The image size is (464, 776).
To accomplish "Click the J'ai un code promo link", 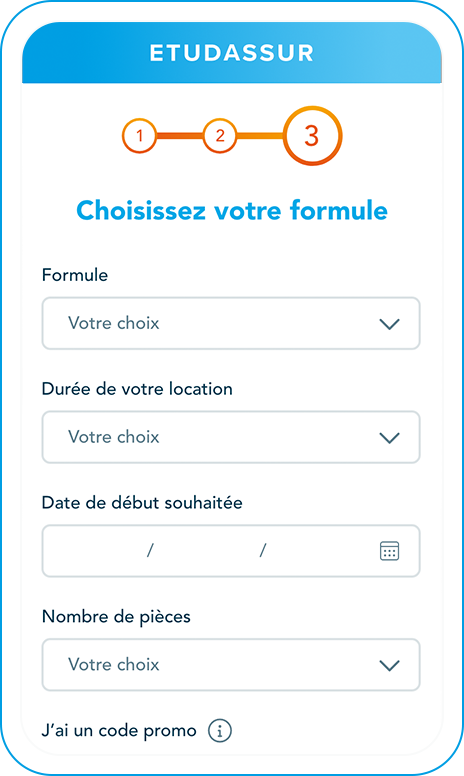I will (x=119, y=730).
